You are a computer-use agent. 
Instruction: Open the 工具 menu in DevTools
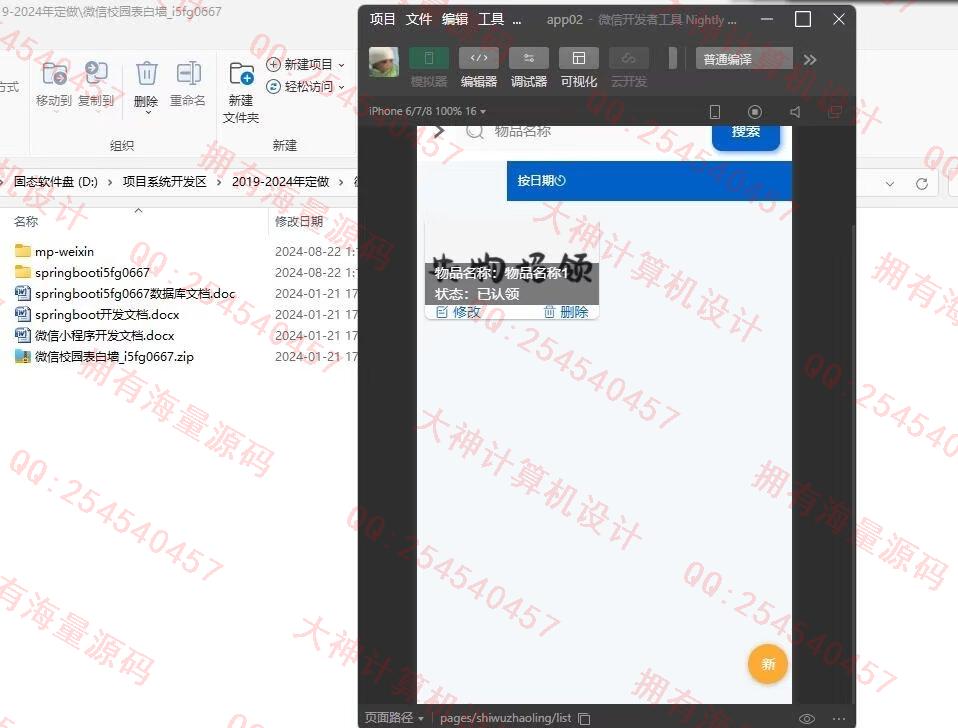(491, 20)
